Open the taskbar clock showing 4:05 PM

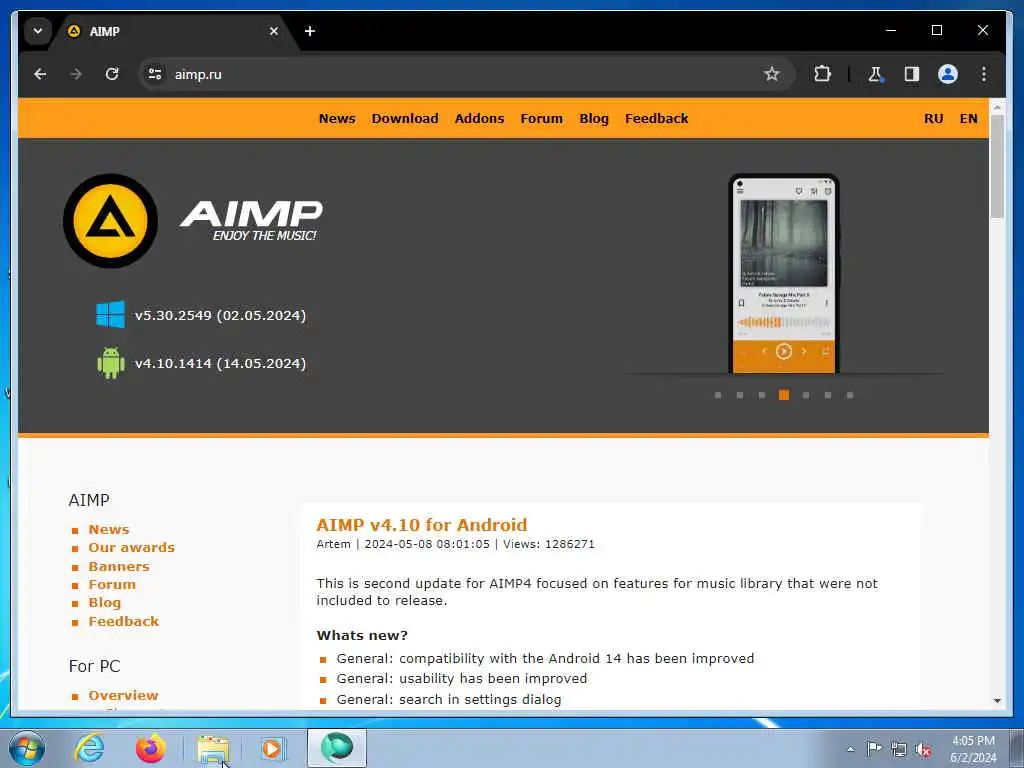point(973,749)
